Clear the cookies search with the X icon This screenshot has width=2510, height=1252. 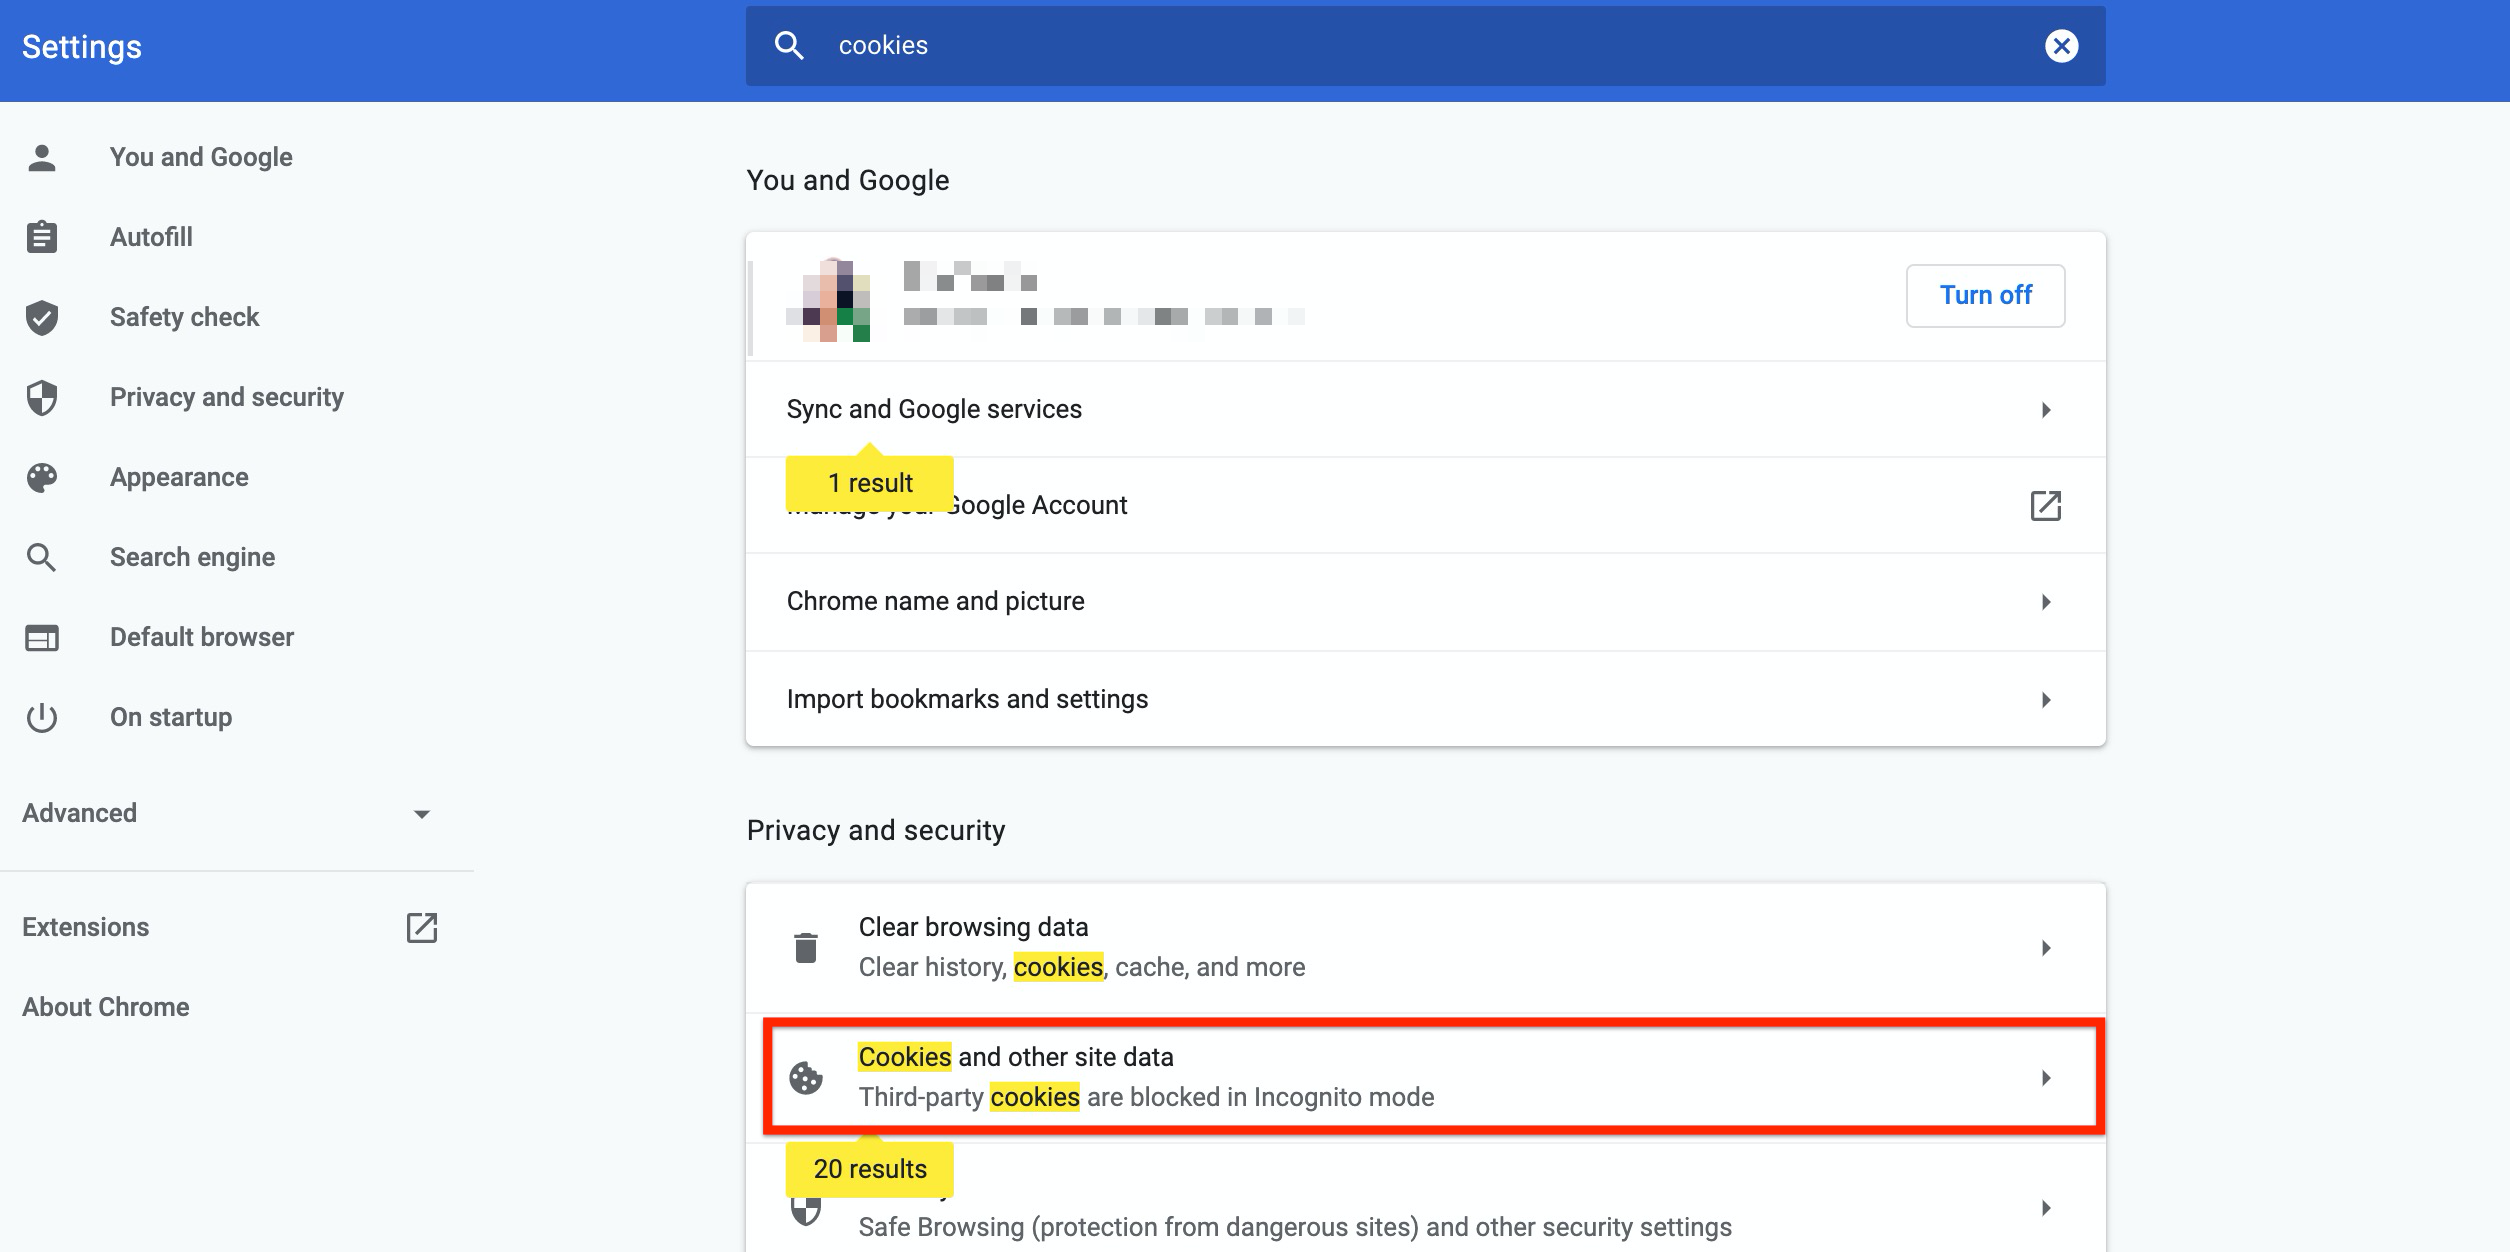click(x=2061, y=46)
